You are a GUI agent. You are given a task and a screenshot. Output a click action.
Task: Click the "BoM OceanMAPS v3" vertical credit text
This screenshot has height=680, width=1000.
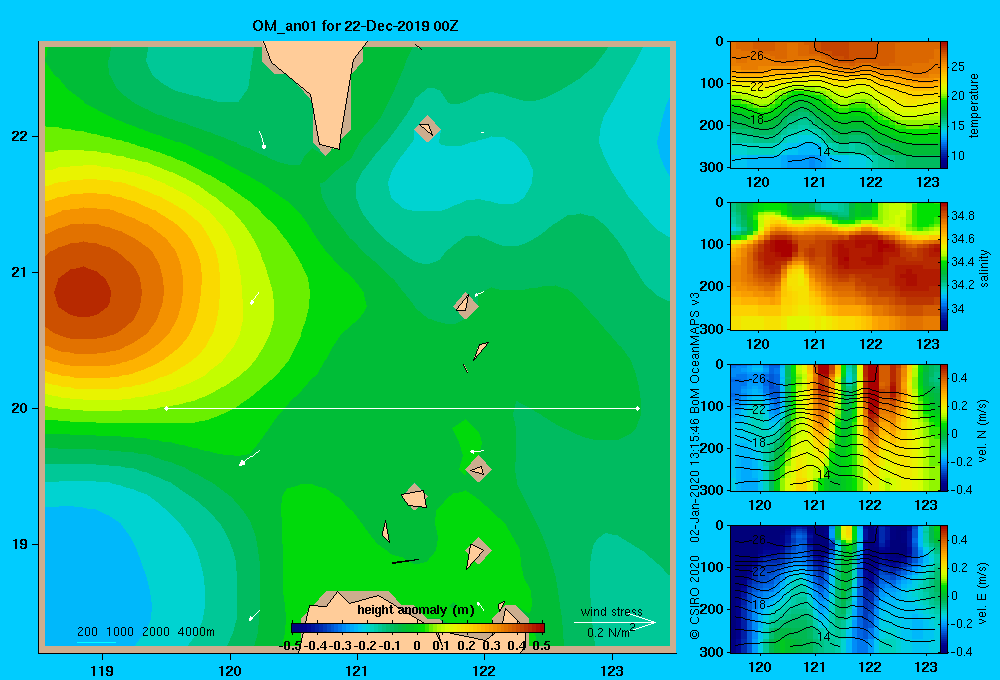695,355
